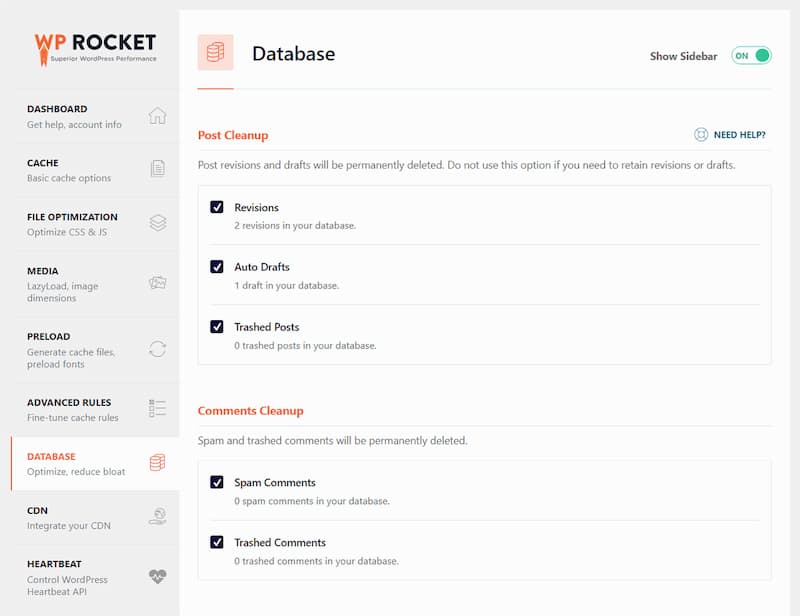Click the Media images icon
800x616 pixels.
(158, 282)
